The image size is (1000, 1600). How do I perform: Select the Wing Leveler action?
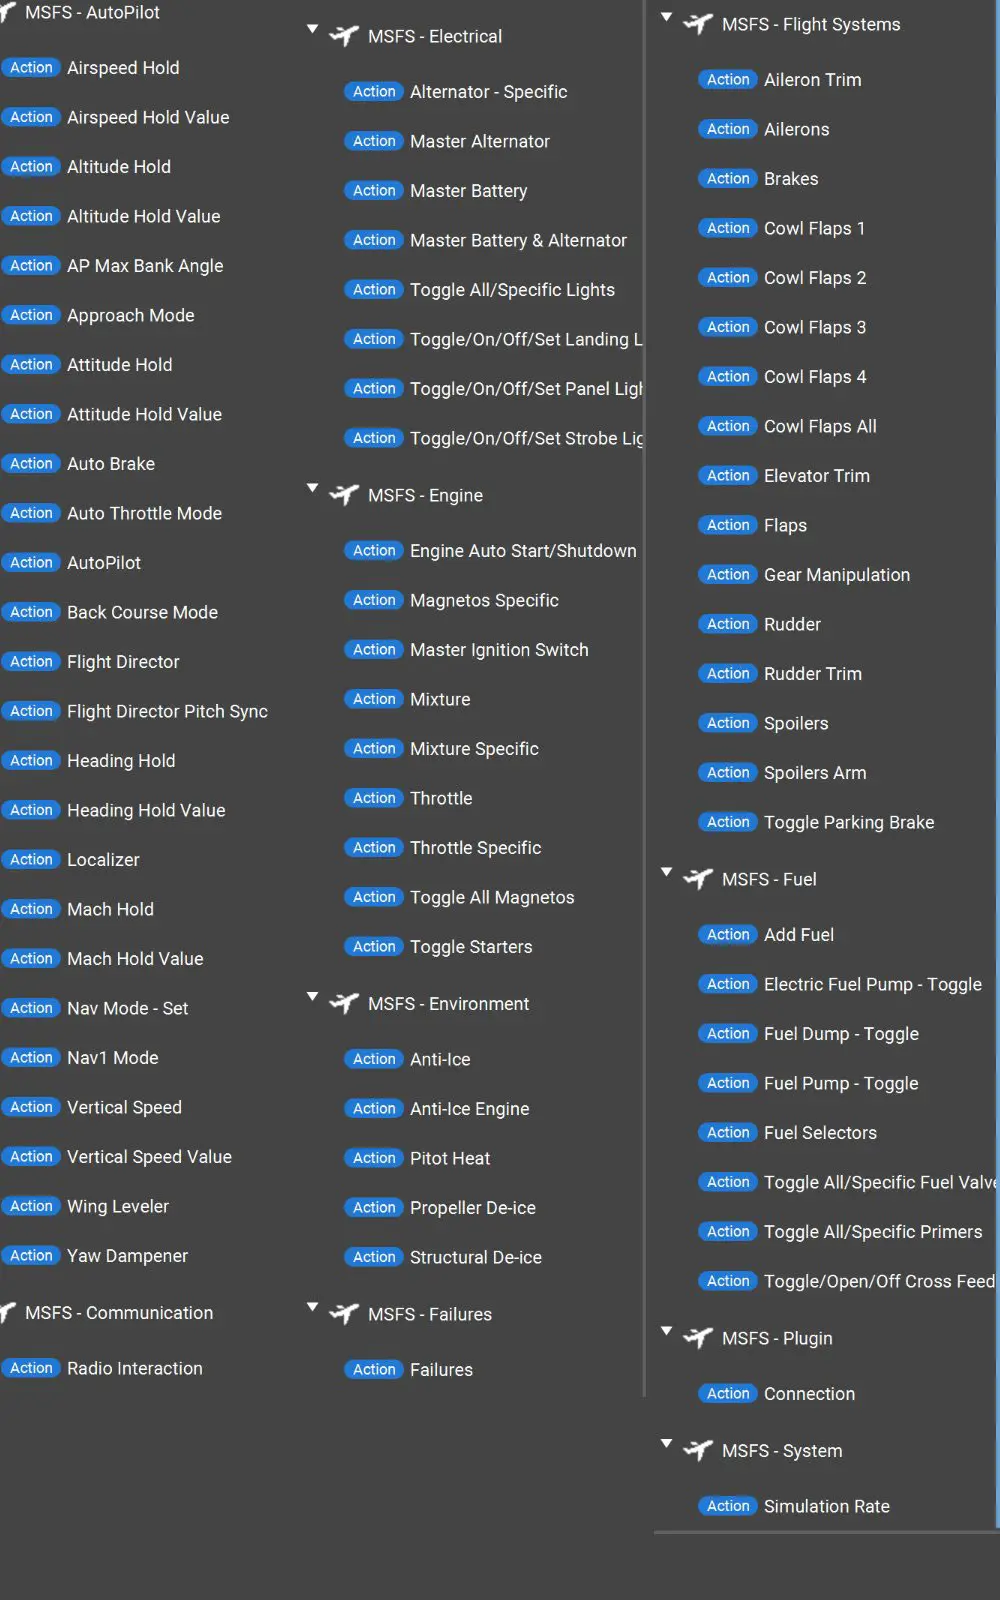coord(118,1207)
